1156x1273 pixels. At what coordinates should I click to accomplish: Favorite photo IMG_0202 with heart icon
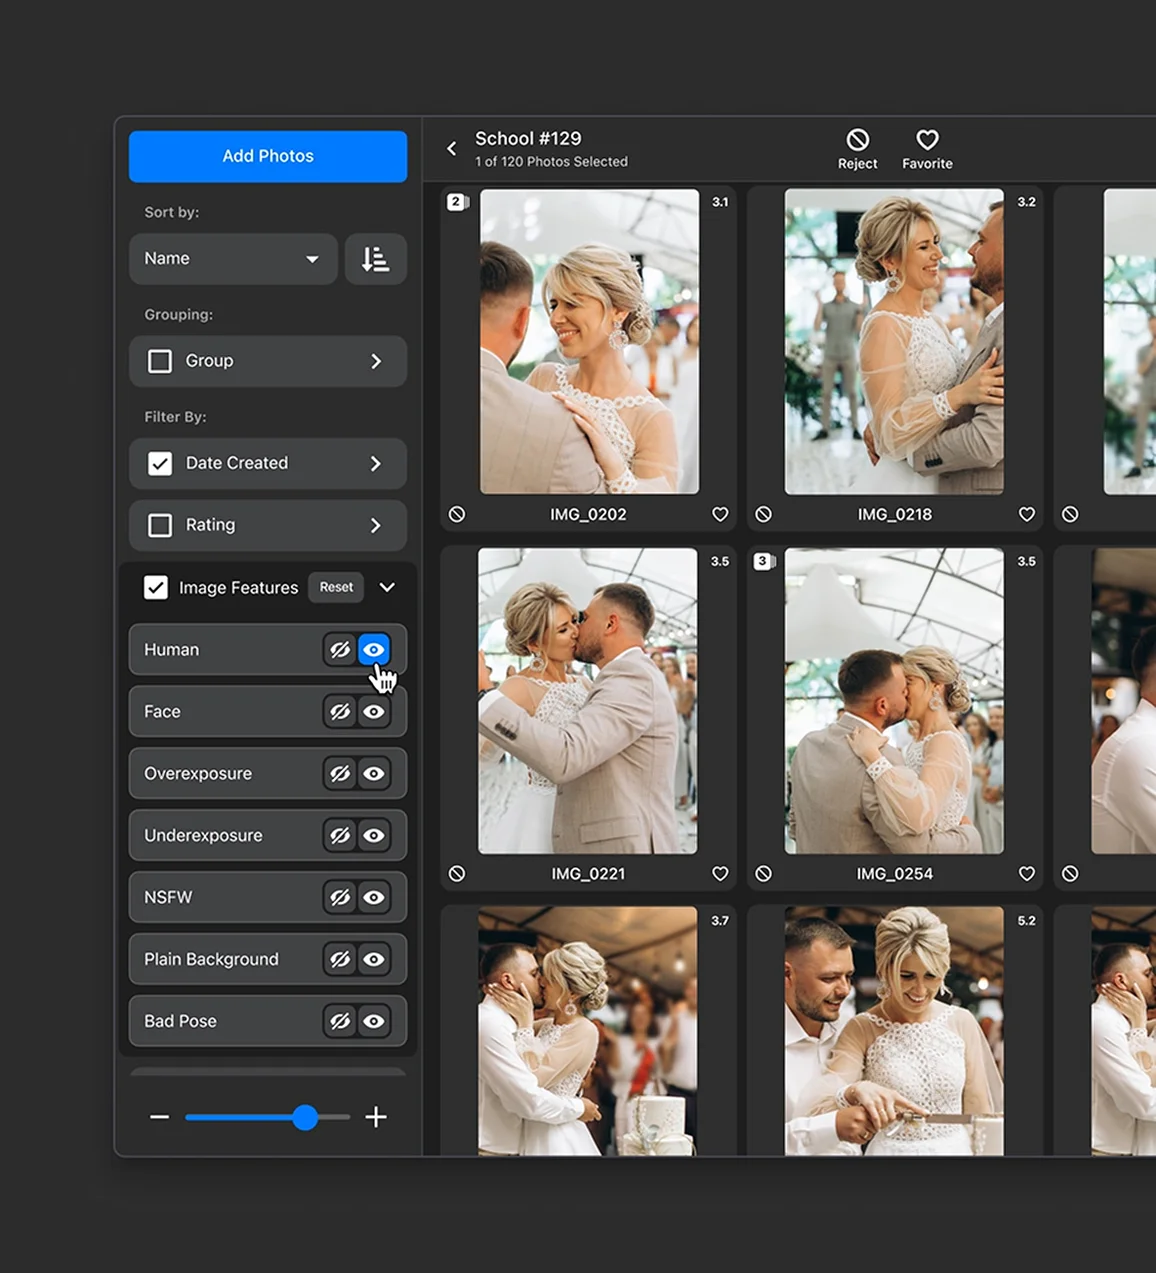tap(720, 514)
